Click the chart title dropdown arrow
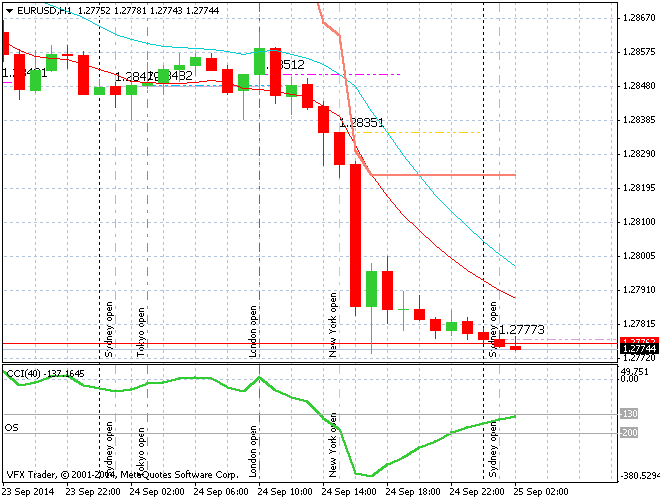This screenshot has height=500, width=660. (x=9, y=11)
